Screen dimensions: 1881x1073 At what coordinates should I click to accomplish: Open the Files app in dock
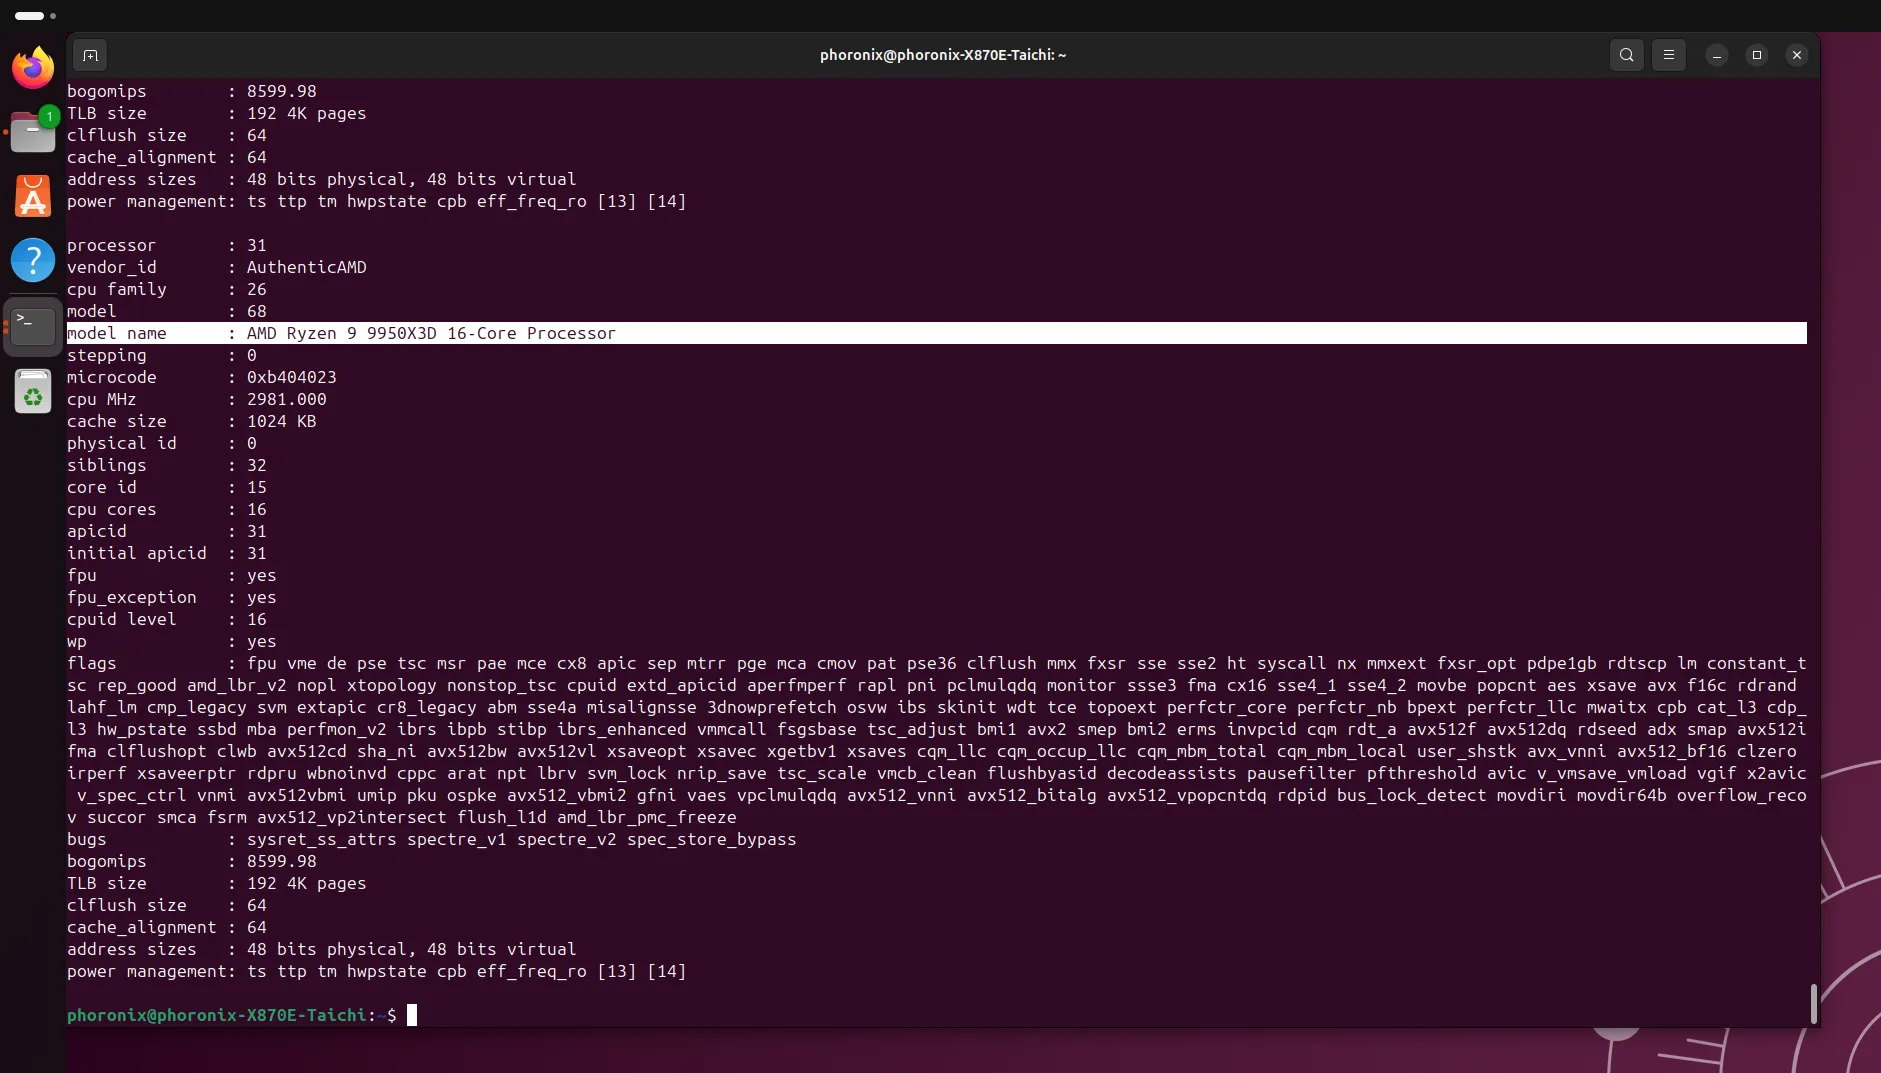coord(33,132)
